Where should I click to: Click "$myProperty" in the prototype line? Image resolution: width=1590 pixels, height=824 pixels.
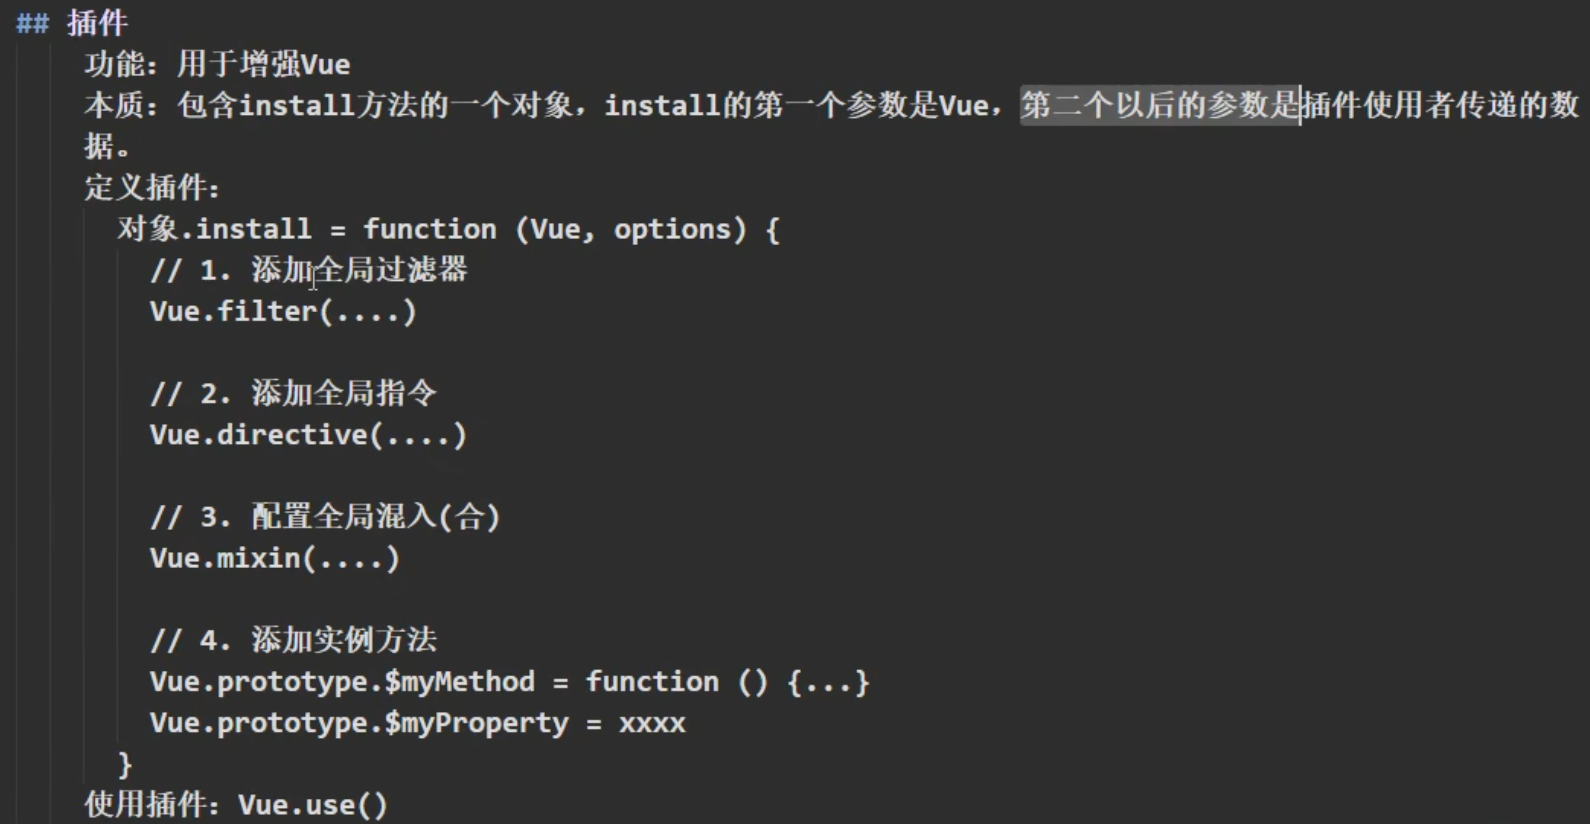coord(476,723)
